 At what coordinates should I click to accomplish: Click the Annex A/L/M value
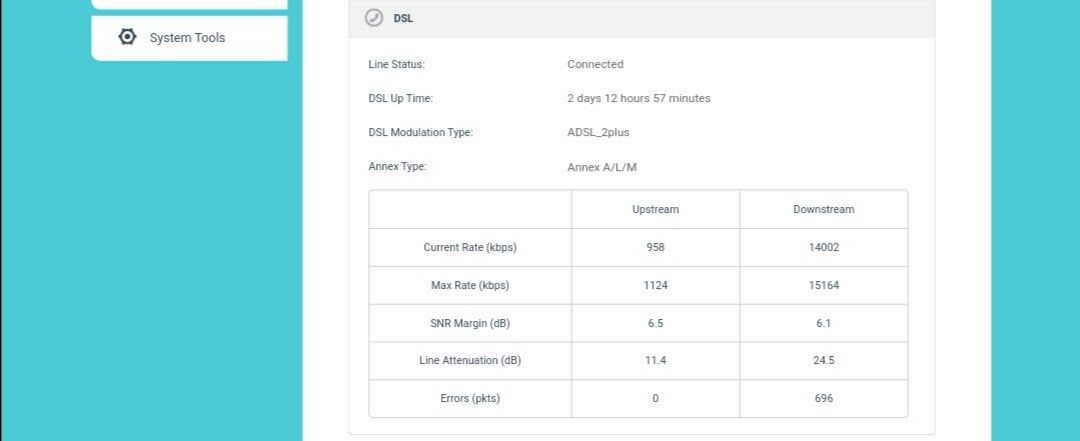click(x=601, y=167)
